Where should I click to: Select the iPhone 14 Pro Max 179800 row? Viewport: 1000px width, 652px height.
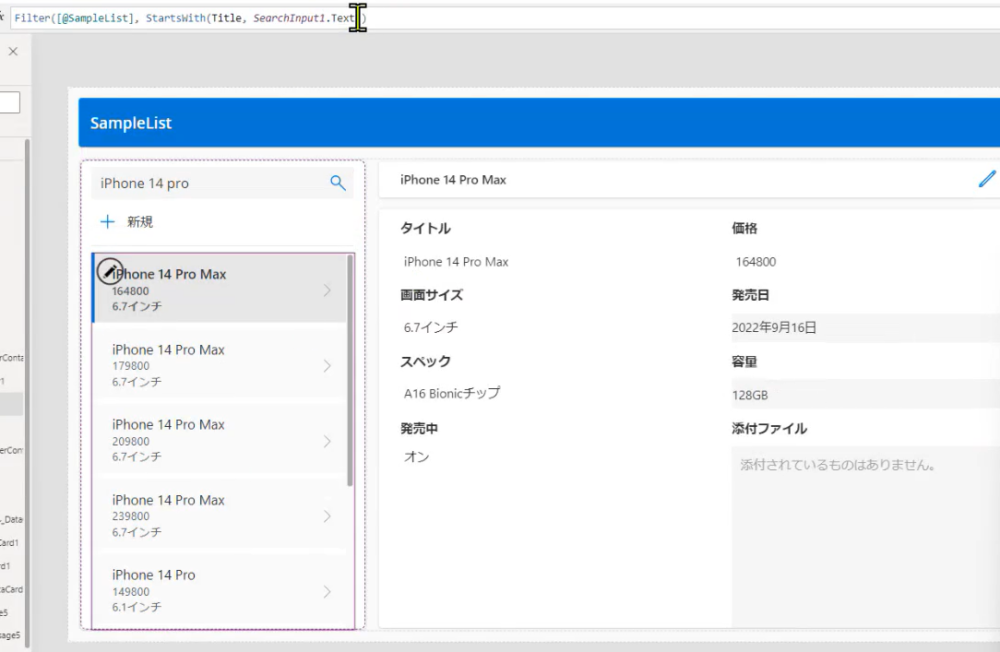[220, 366]
